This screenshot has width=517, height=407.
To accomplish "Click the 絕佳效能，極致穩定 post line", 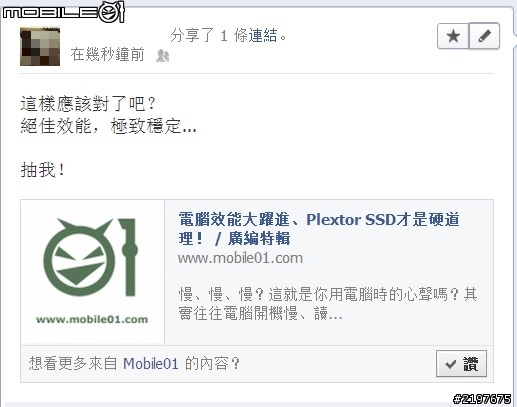I will point(108,126).
